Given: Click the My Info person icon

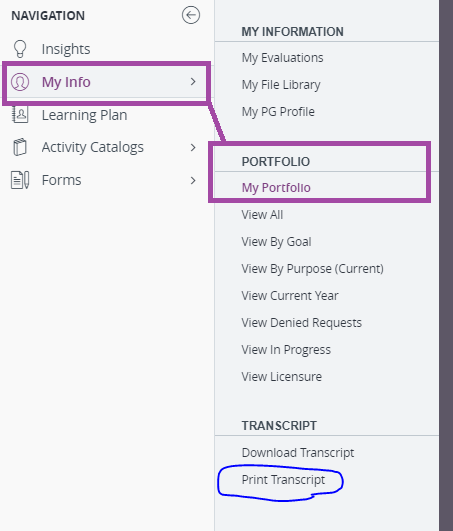Looking at the screenshot, I should click(x=20, y=82).
